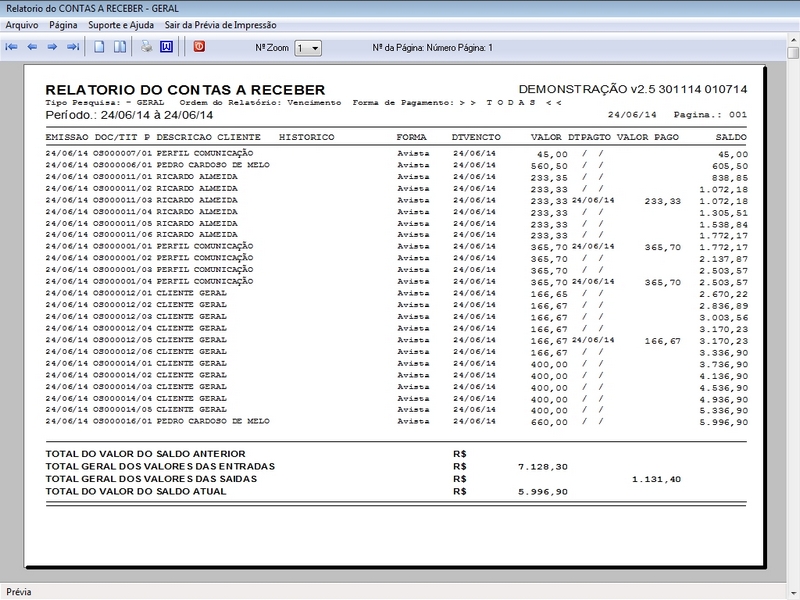Click the HISTORICO column header
800x600 pixels.
point(307,137)
